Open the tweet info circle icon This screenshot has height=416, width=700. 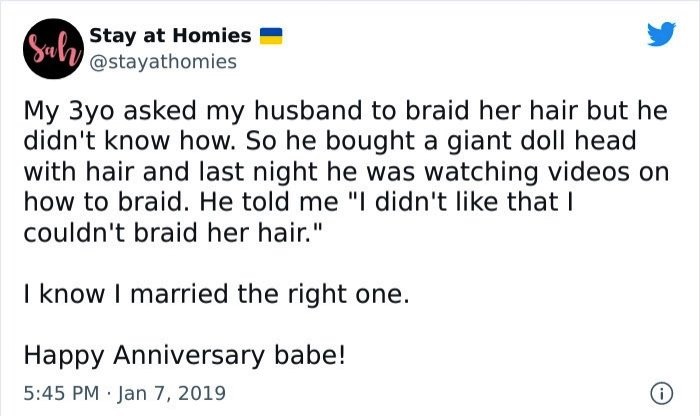tap(662, 393)
